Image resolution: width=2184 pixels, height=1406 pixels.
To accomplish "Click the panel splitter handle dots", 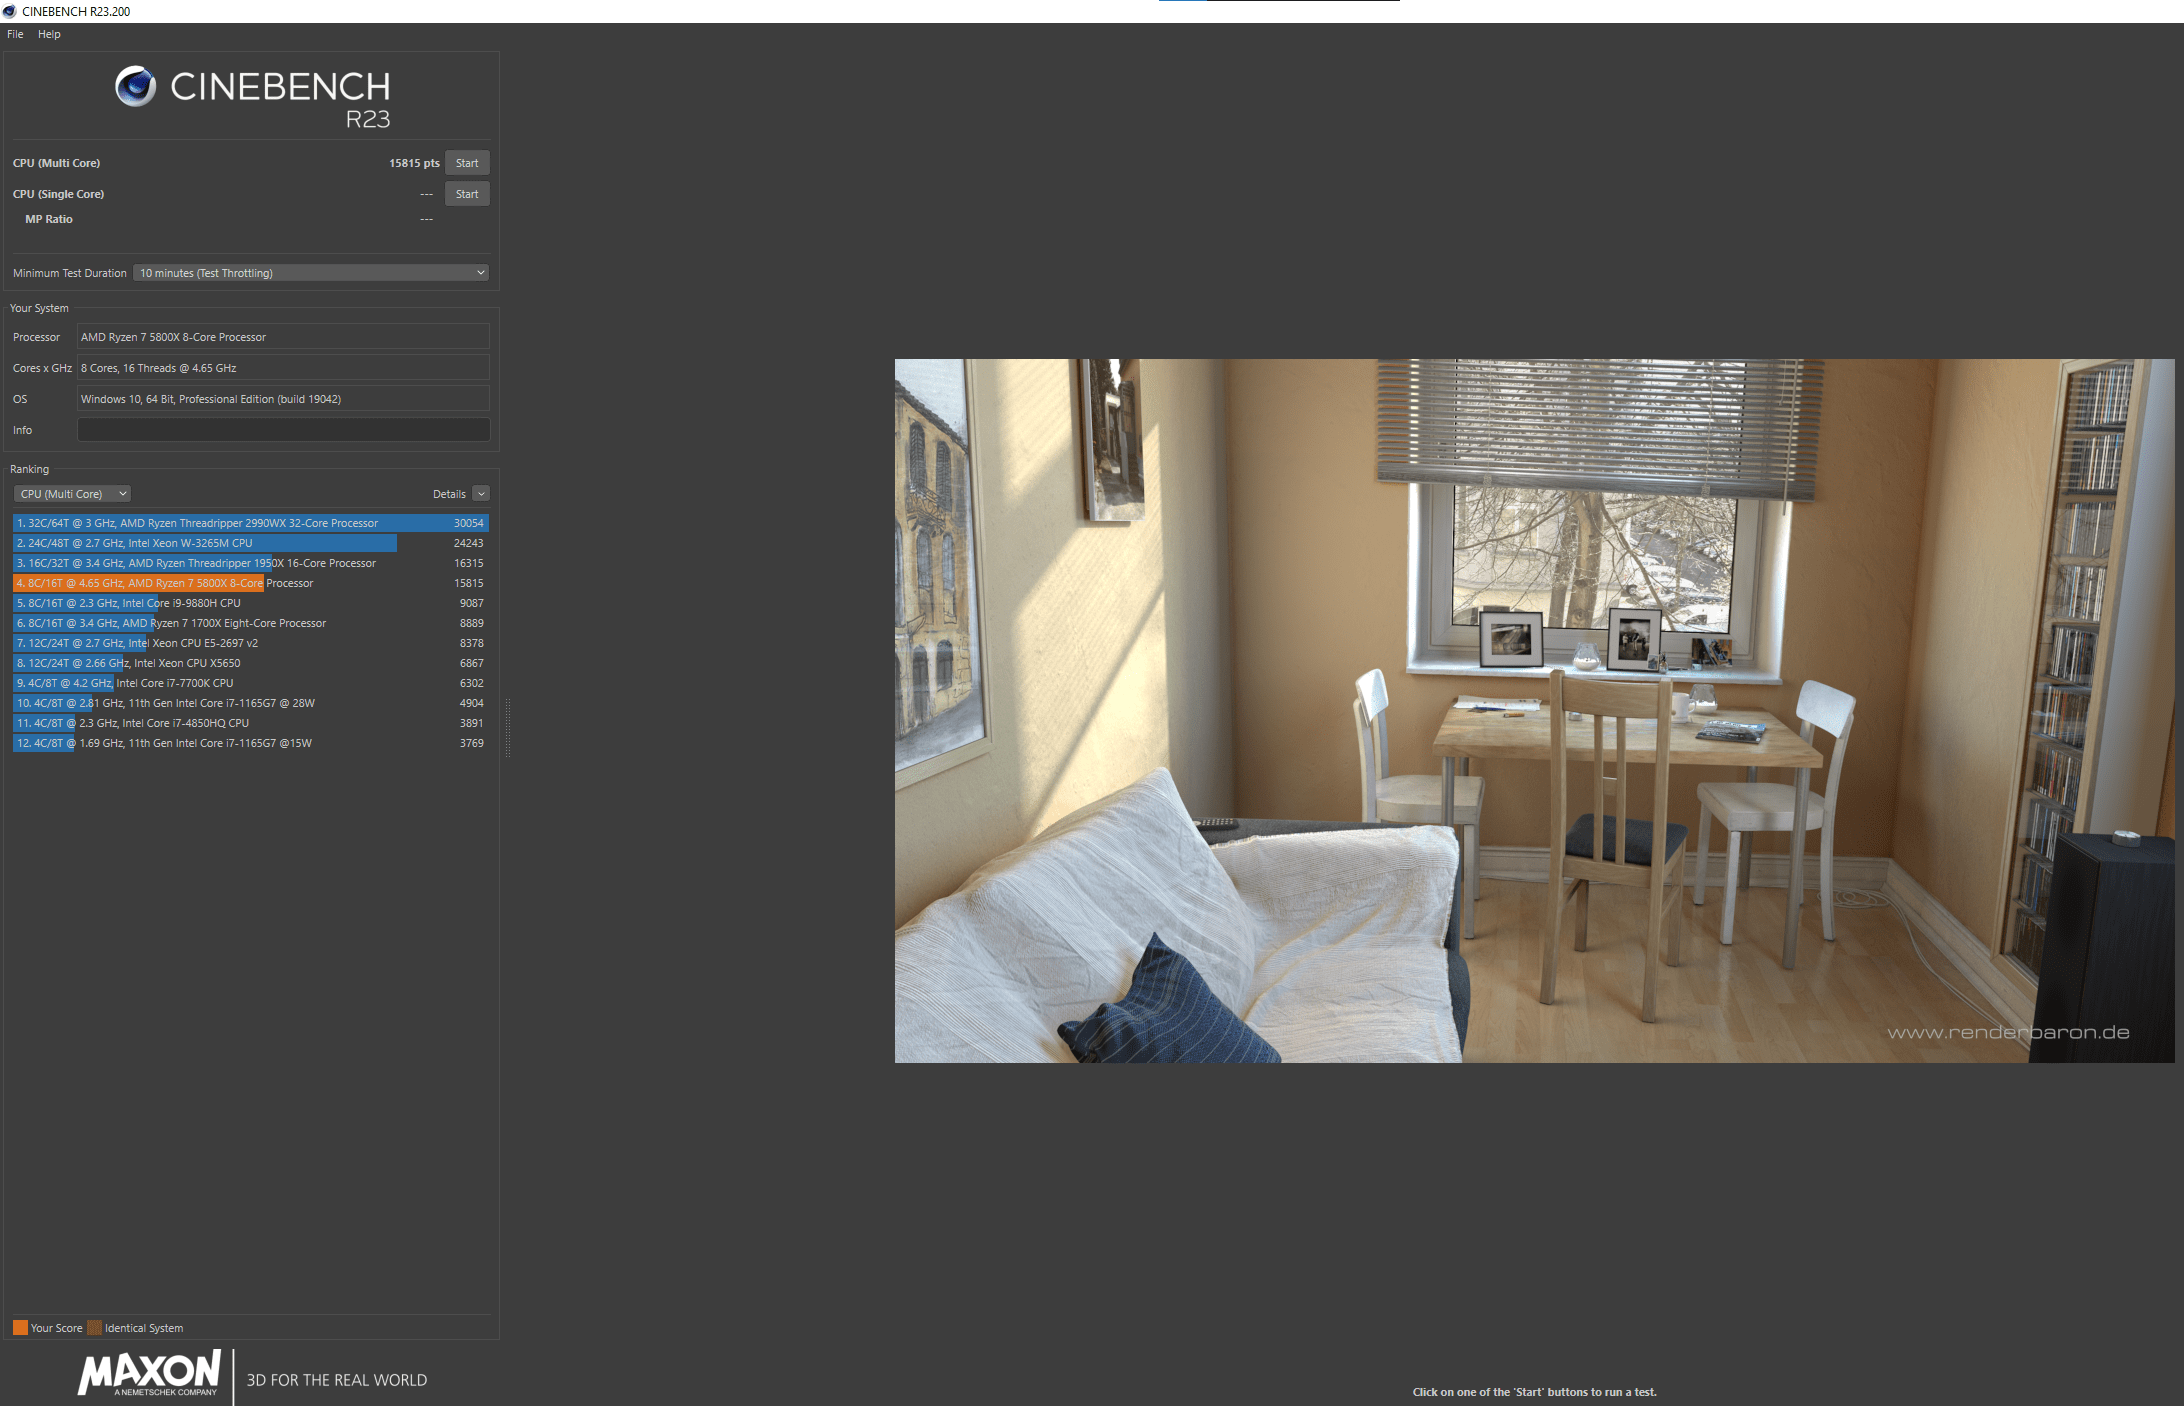I will [508, 727].
